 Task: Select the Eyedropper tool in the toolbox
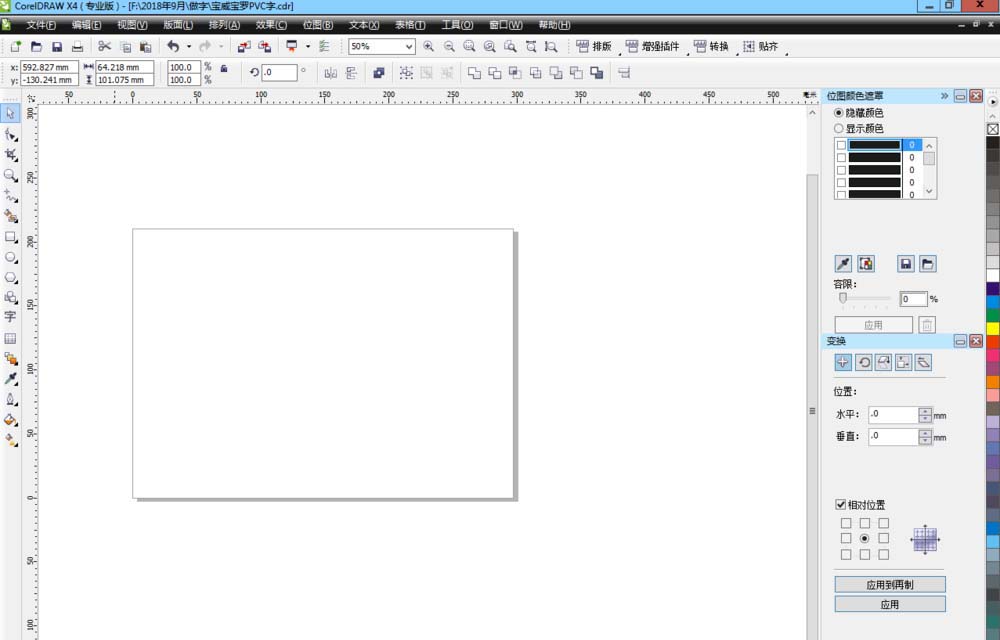point(10,379)
